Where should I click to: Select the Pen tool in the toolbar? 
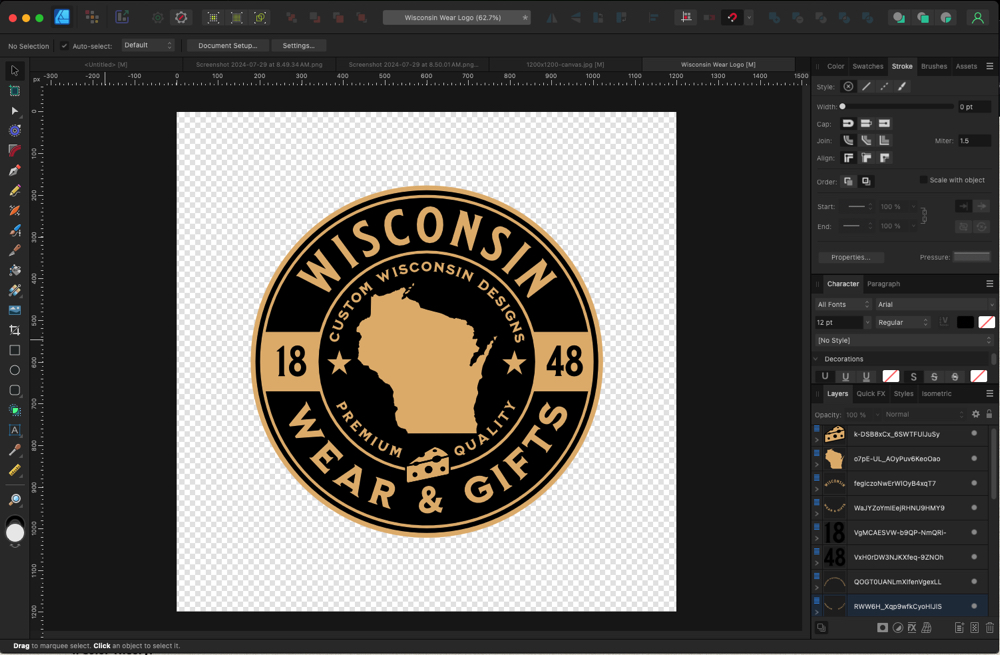tap(15, 171)
